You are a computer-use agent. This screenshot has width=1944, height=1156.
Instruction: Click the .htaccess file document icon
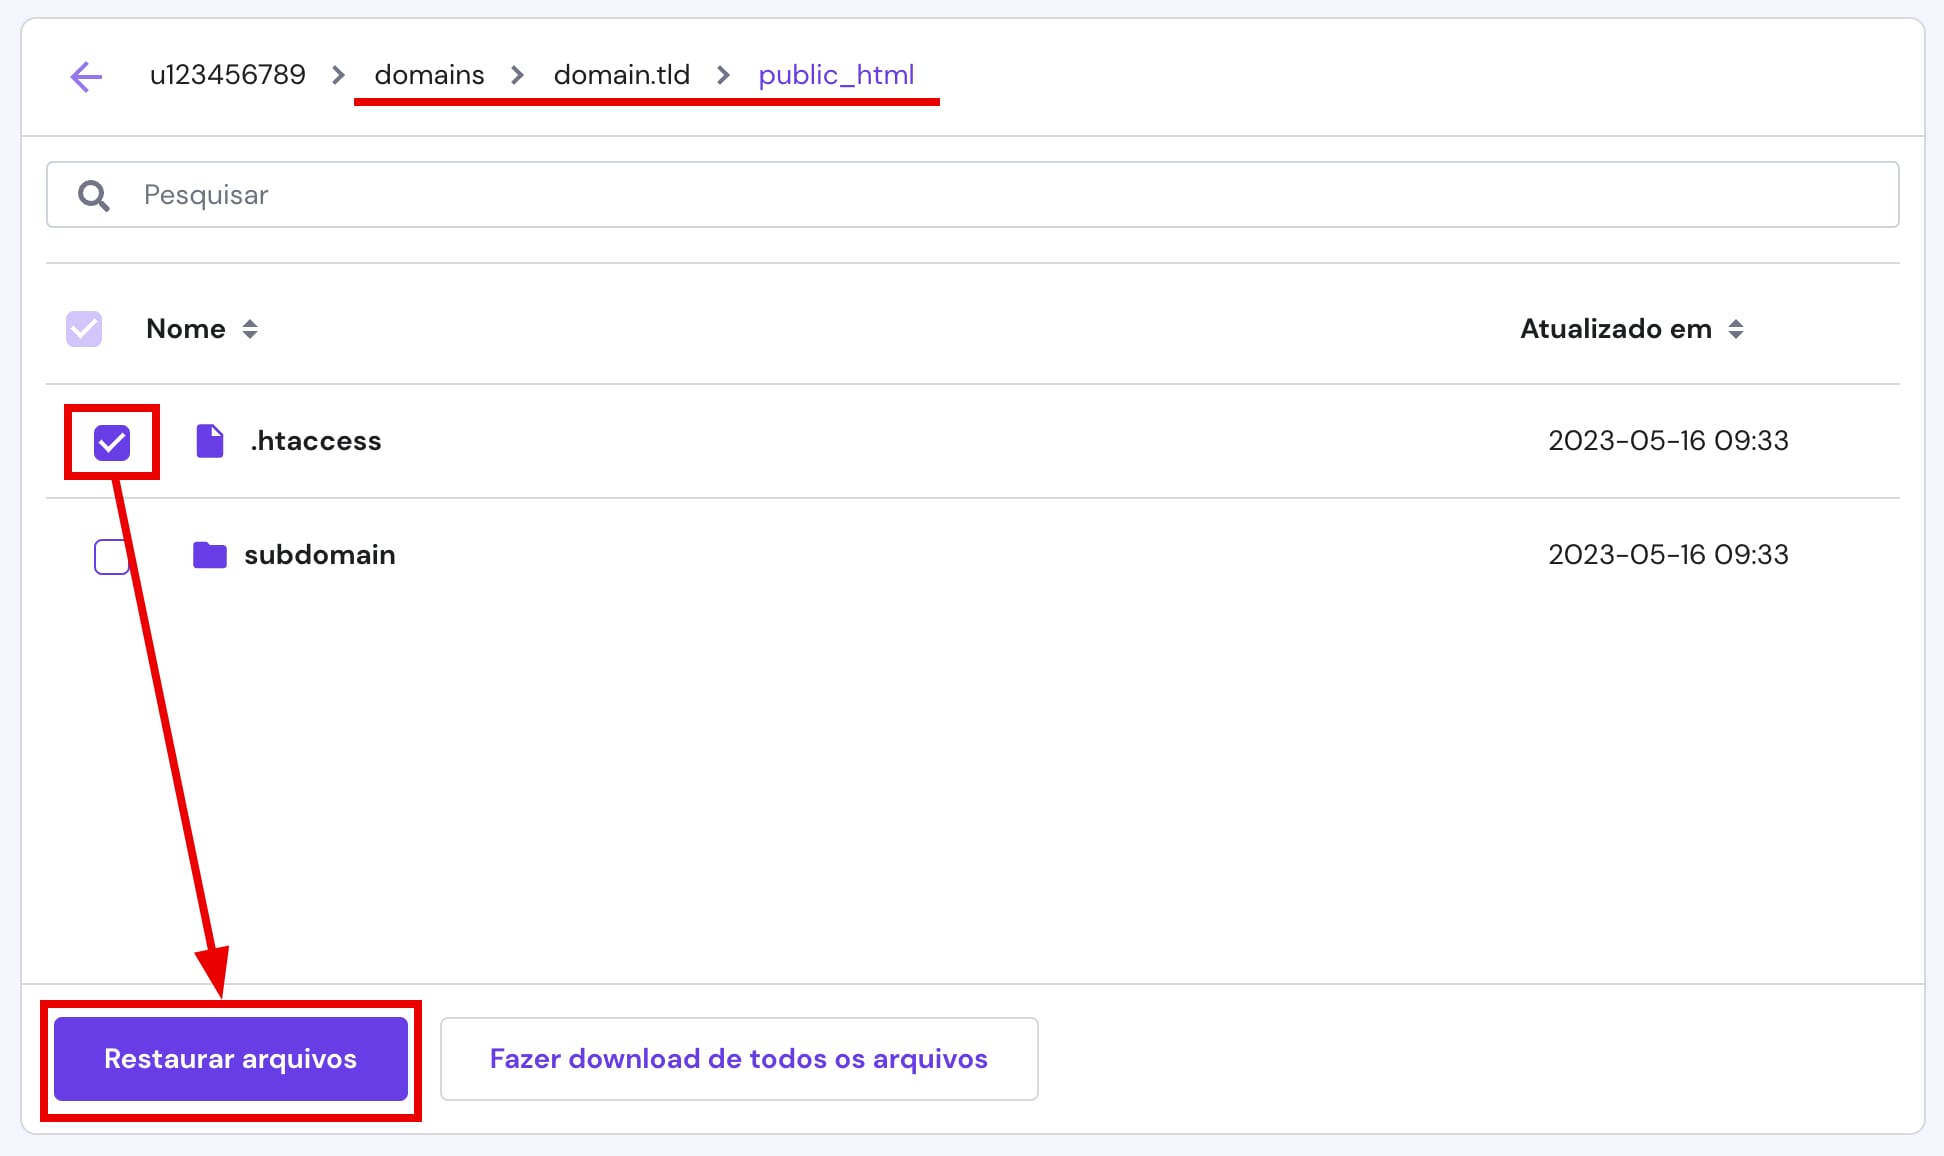coord(210,440)
